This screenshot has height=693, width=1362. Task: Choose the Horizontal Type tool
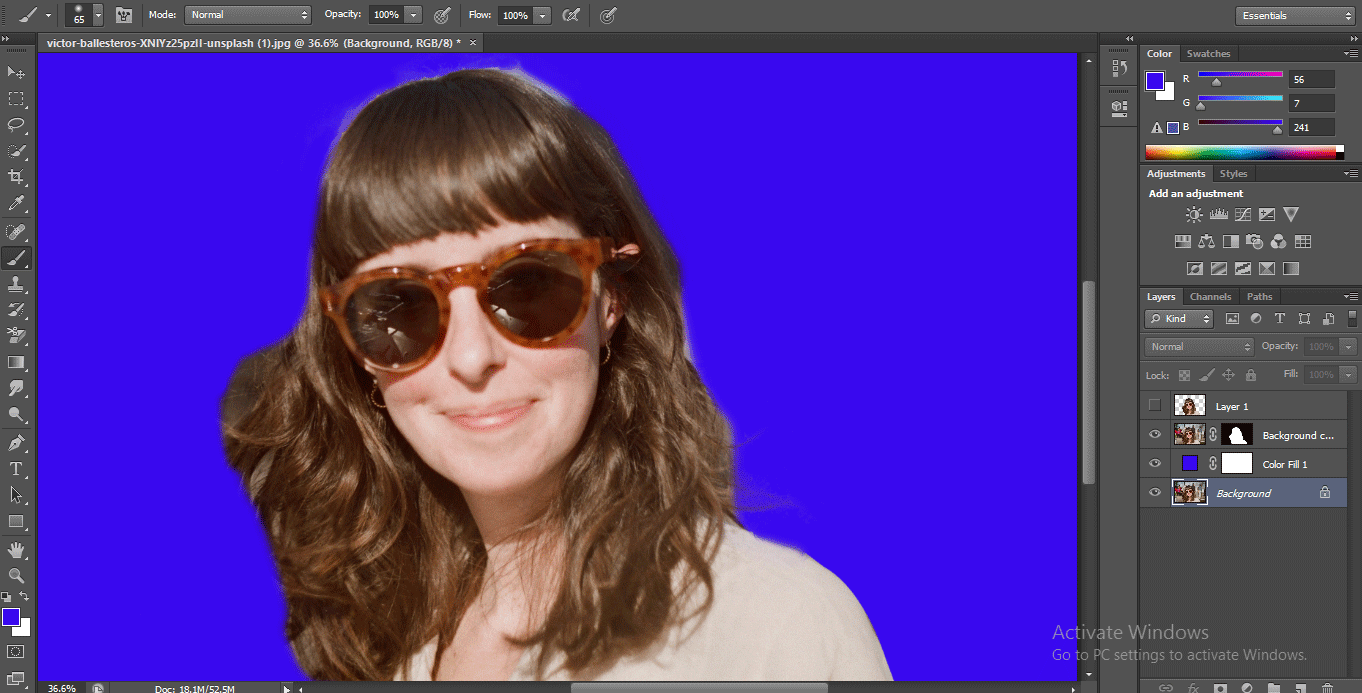point(16,468)
